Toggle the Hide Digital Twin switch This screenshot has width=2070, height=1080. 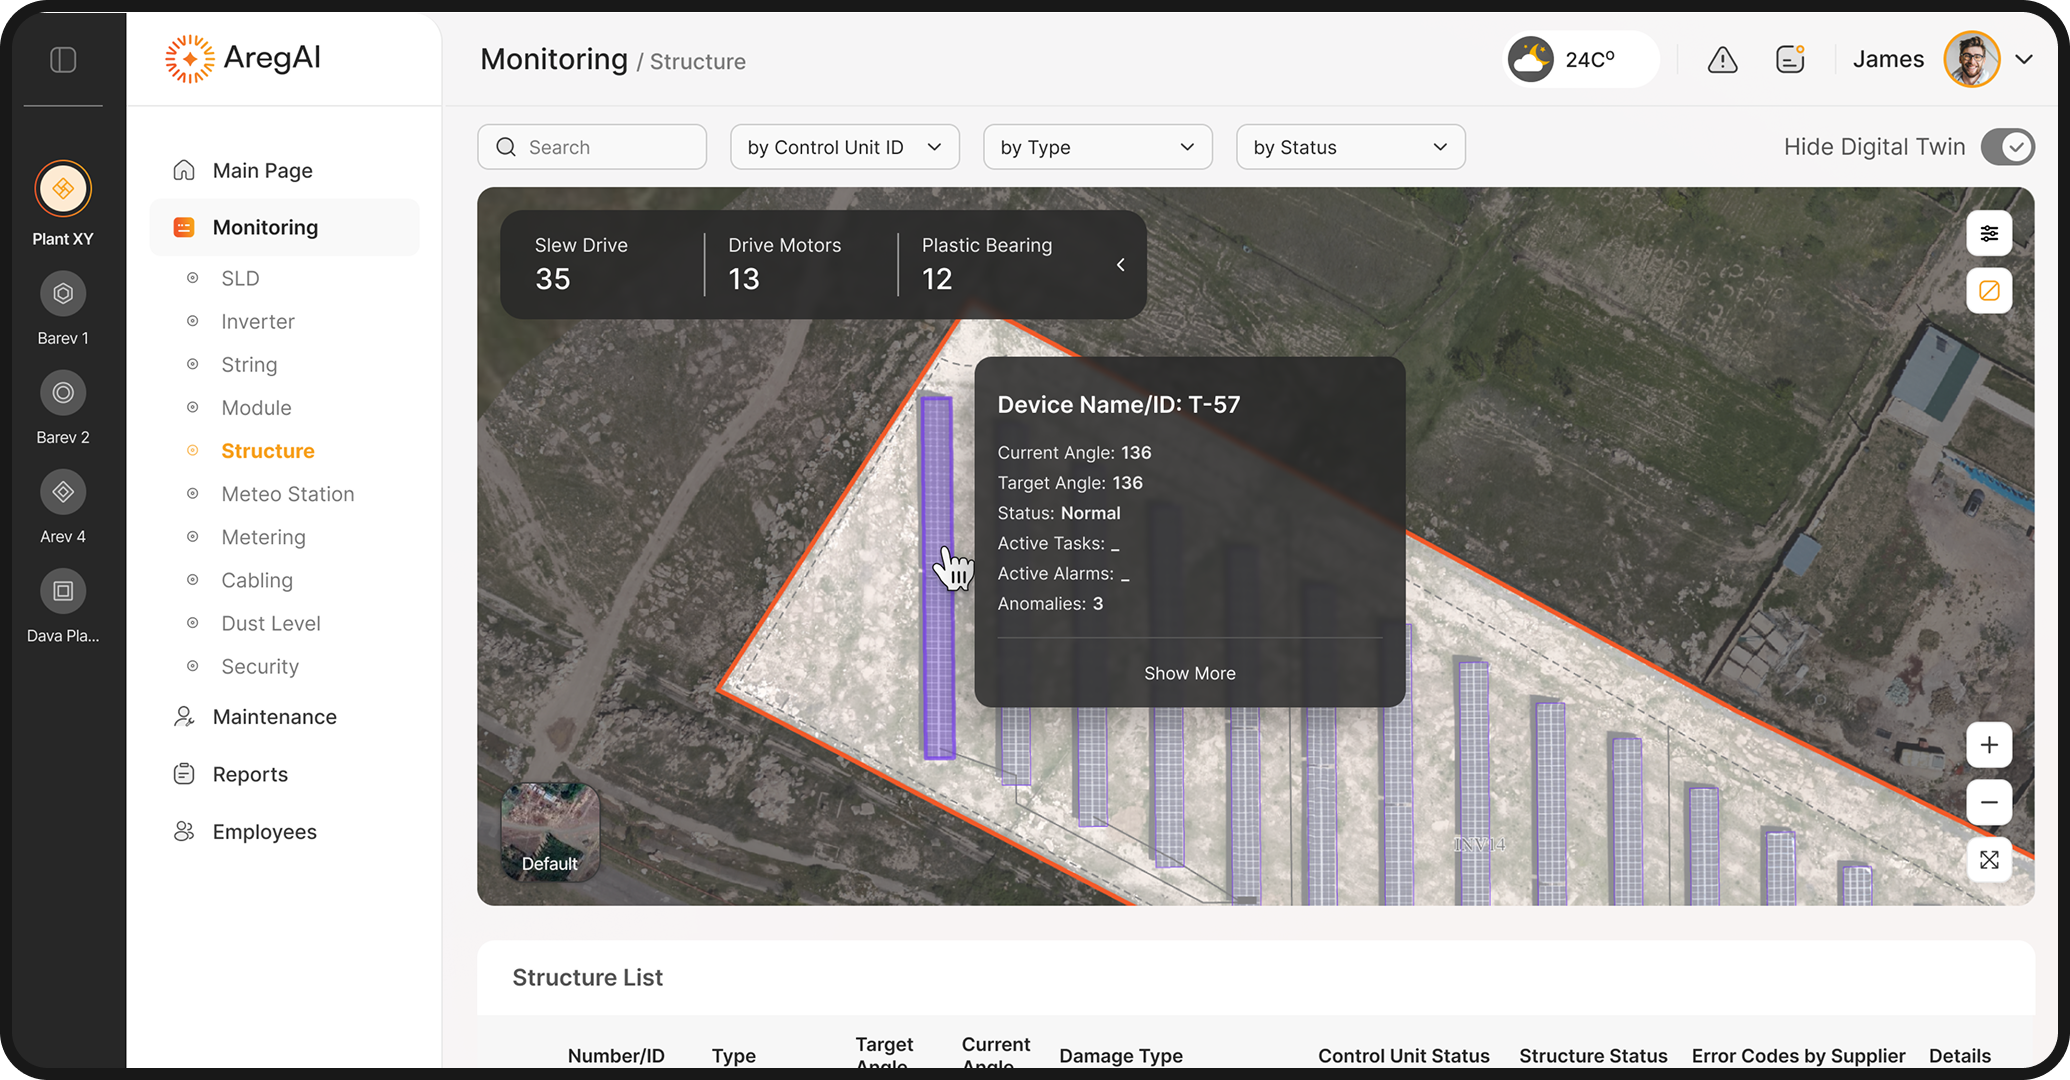pos(2007,147)
